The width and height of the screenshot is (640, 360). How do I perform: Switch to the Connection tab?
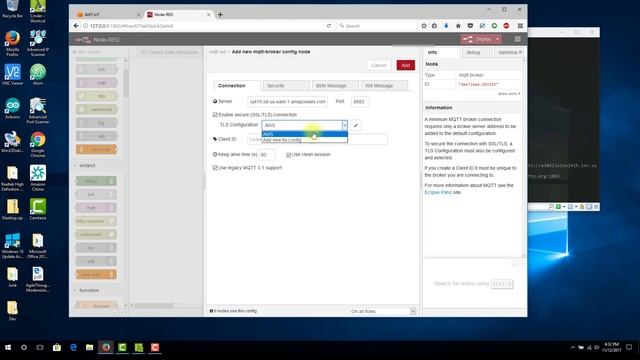[237, 86]
